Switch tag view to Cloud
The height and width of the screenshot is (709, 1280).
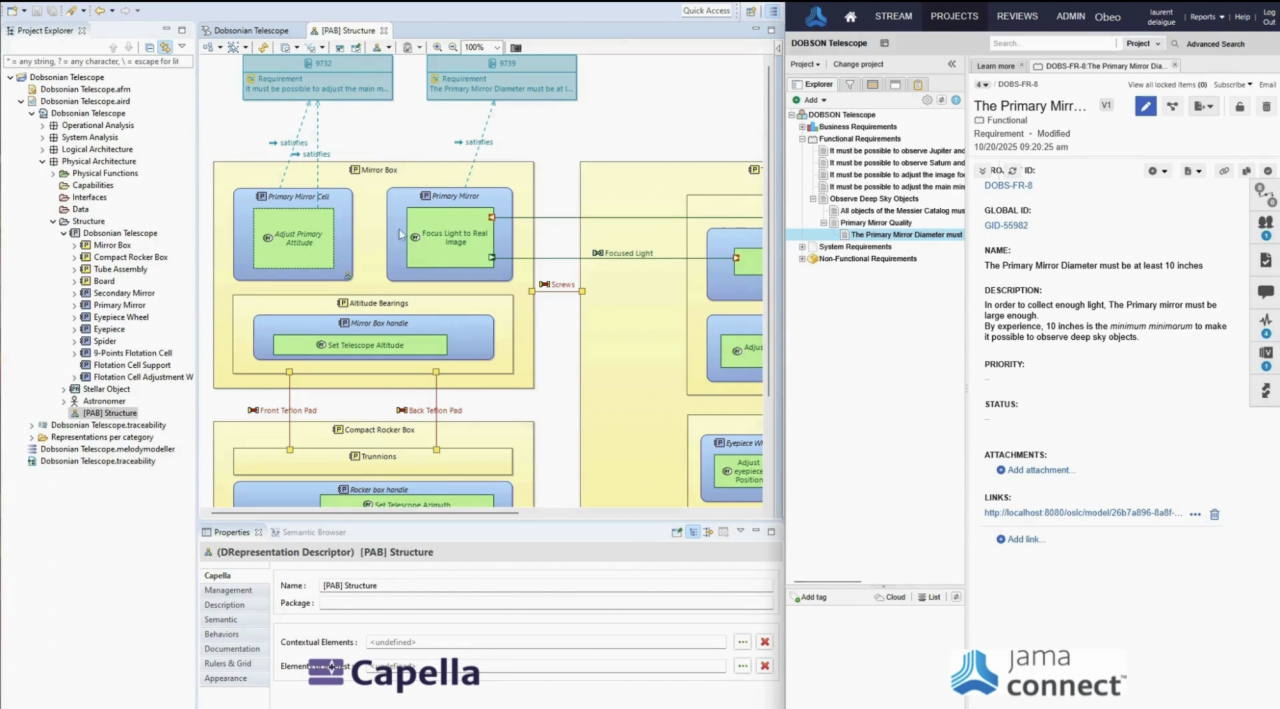click(x=889, y=597)
